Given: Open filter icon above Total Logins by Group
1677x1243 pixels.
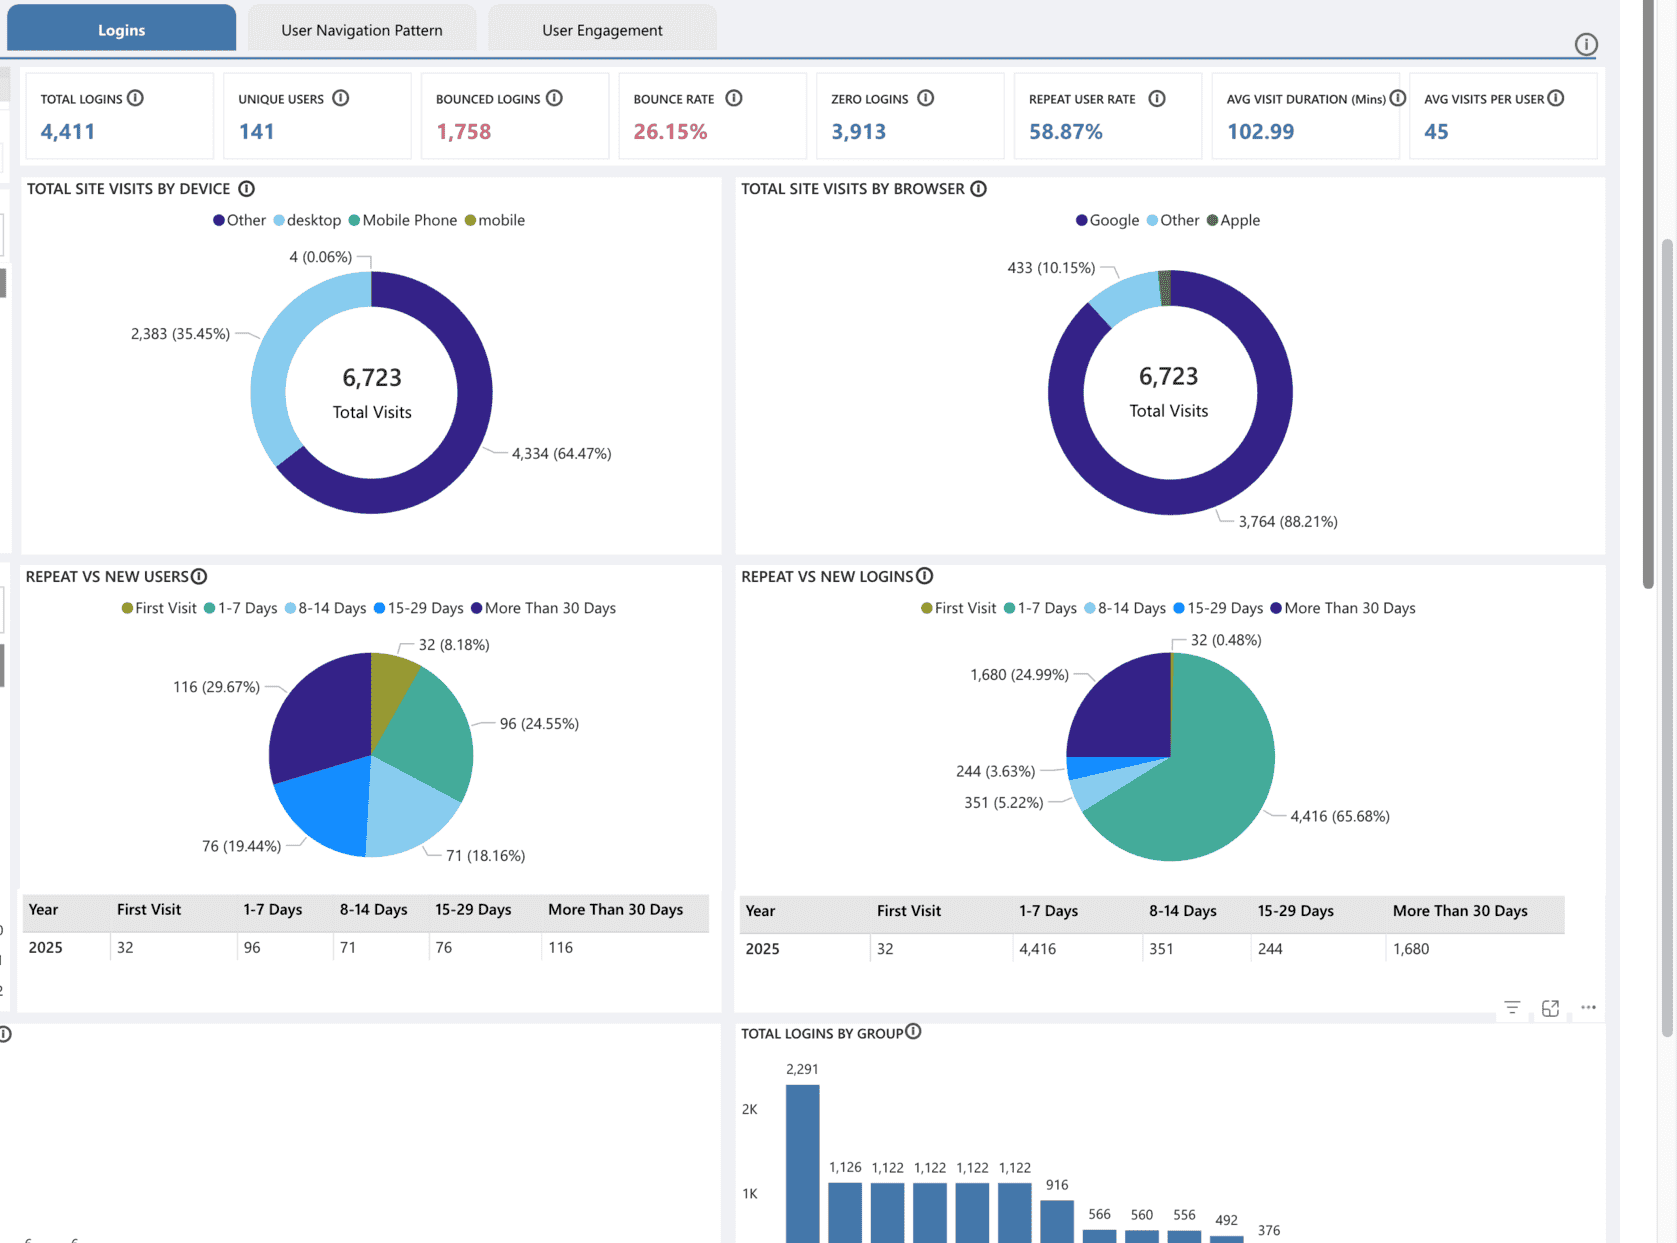Looking at the screenshot, I should click(x=1512, y=1008).
